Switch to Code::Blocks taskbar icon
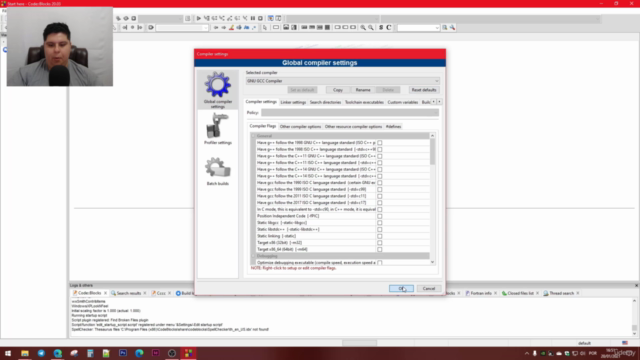 pos(188,353)
